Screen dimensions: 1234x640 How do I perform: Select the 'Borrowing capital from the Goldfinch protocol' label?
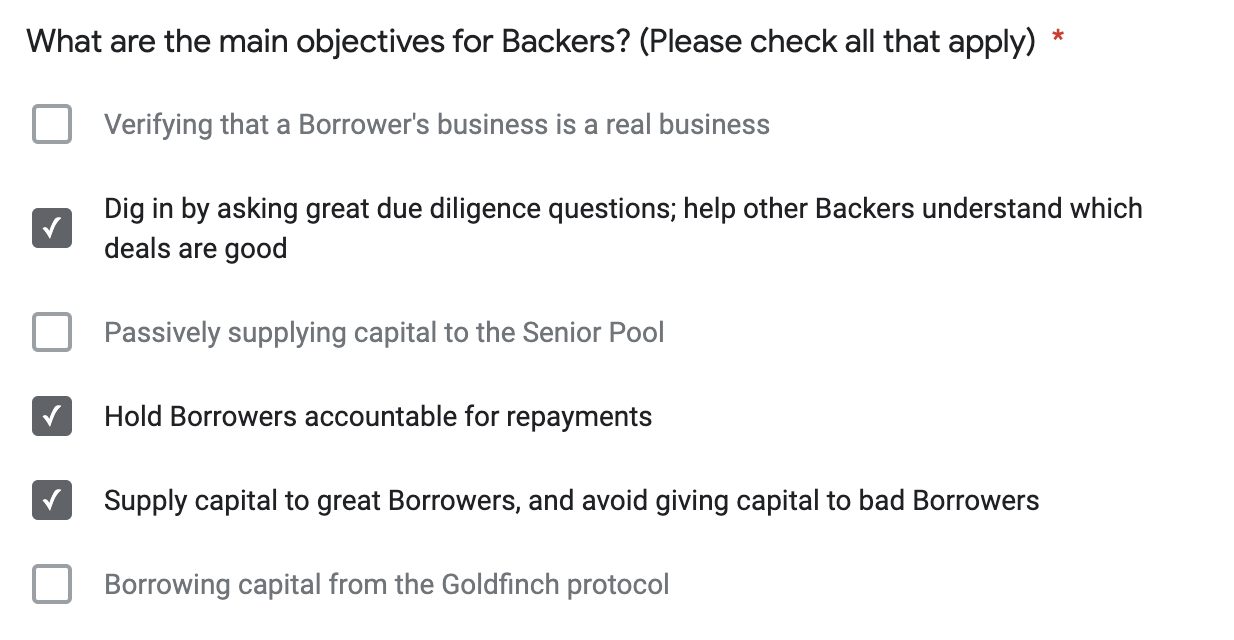tap(387, 585)
